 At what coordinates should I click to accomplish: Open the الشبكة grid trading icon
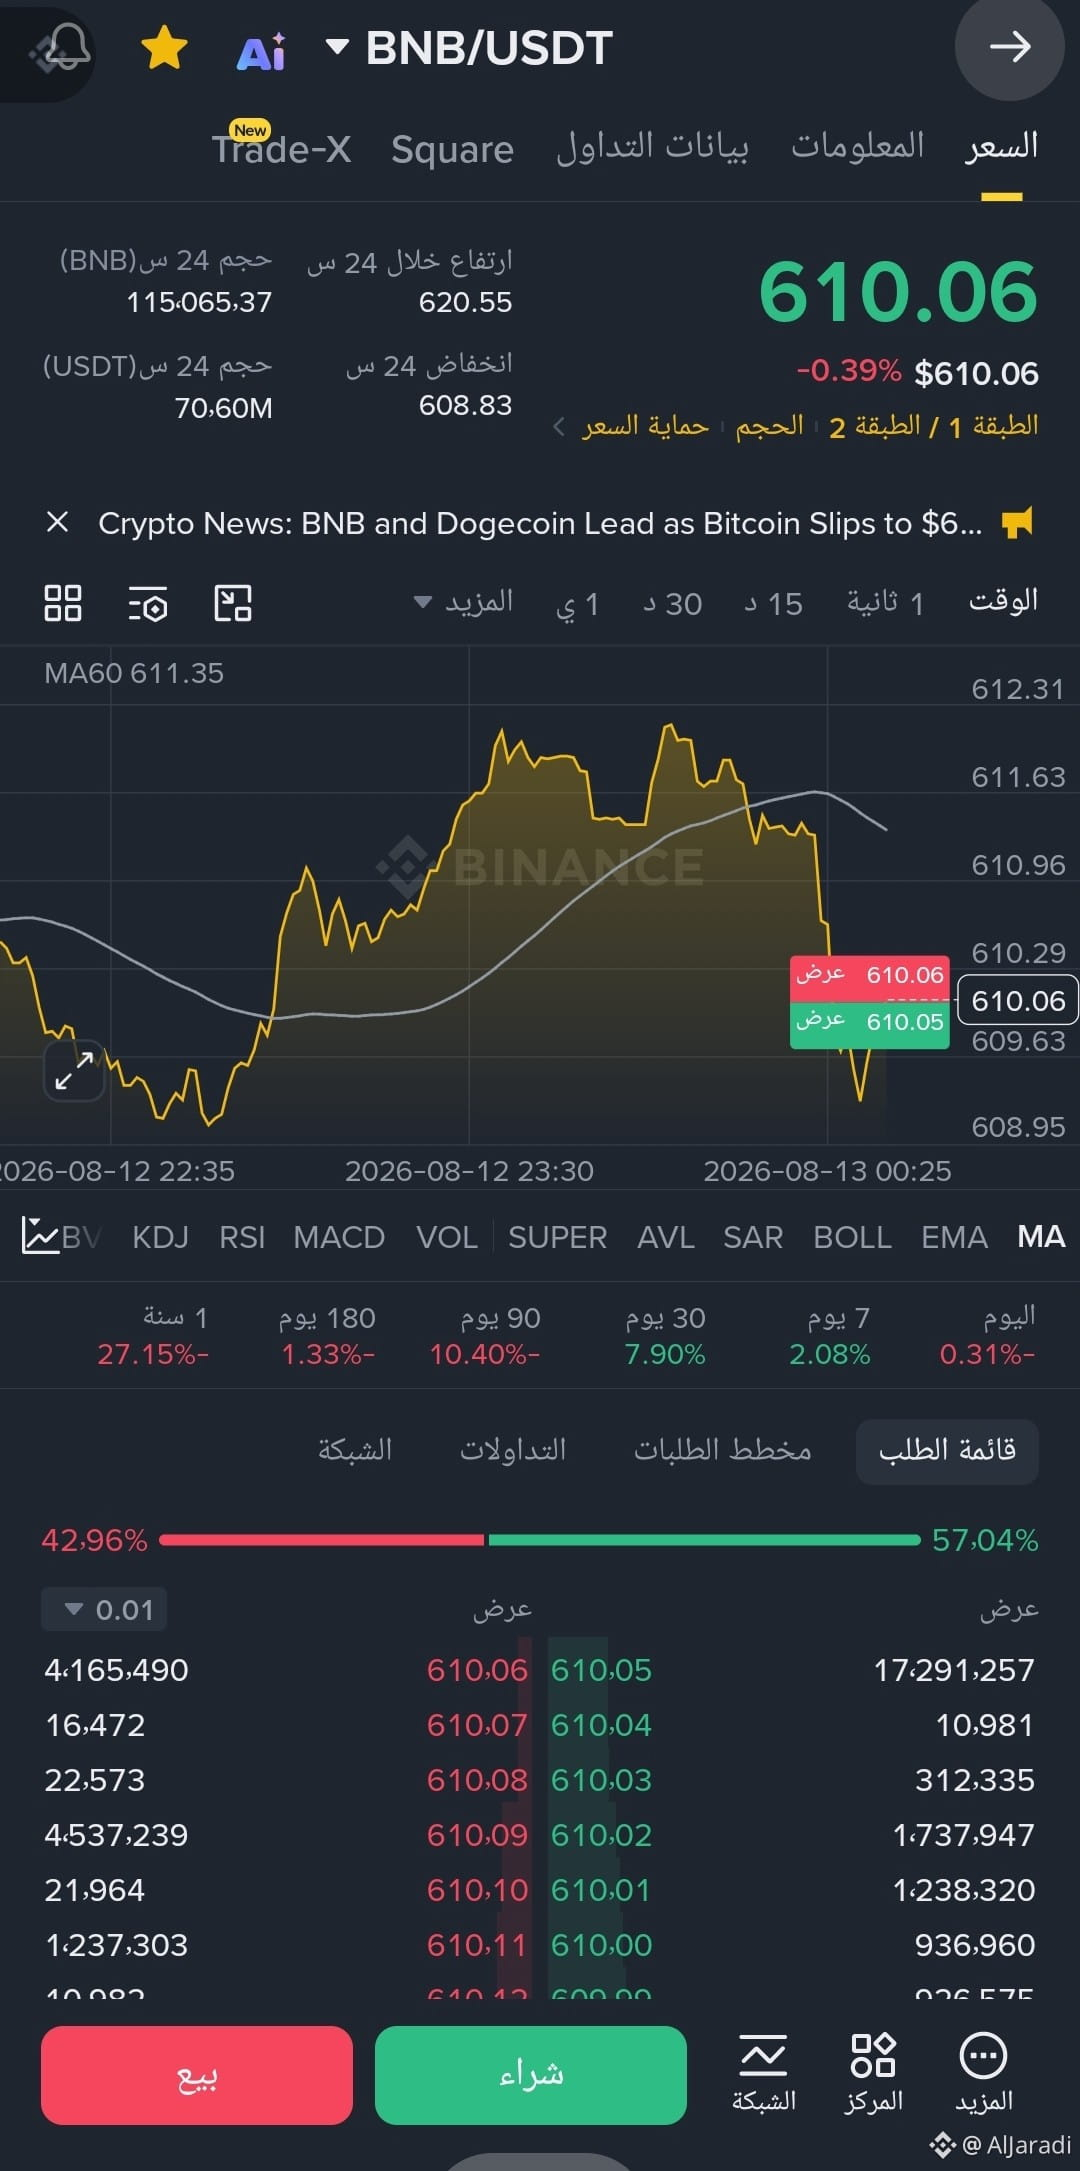coord(764,2073)
